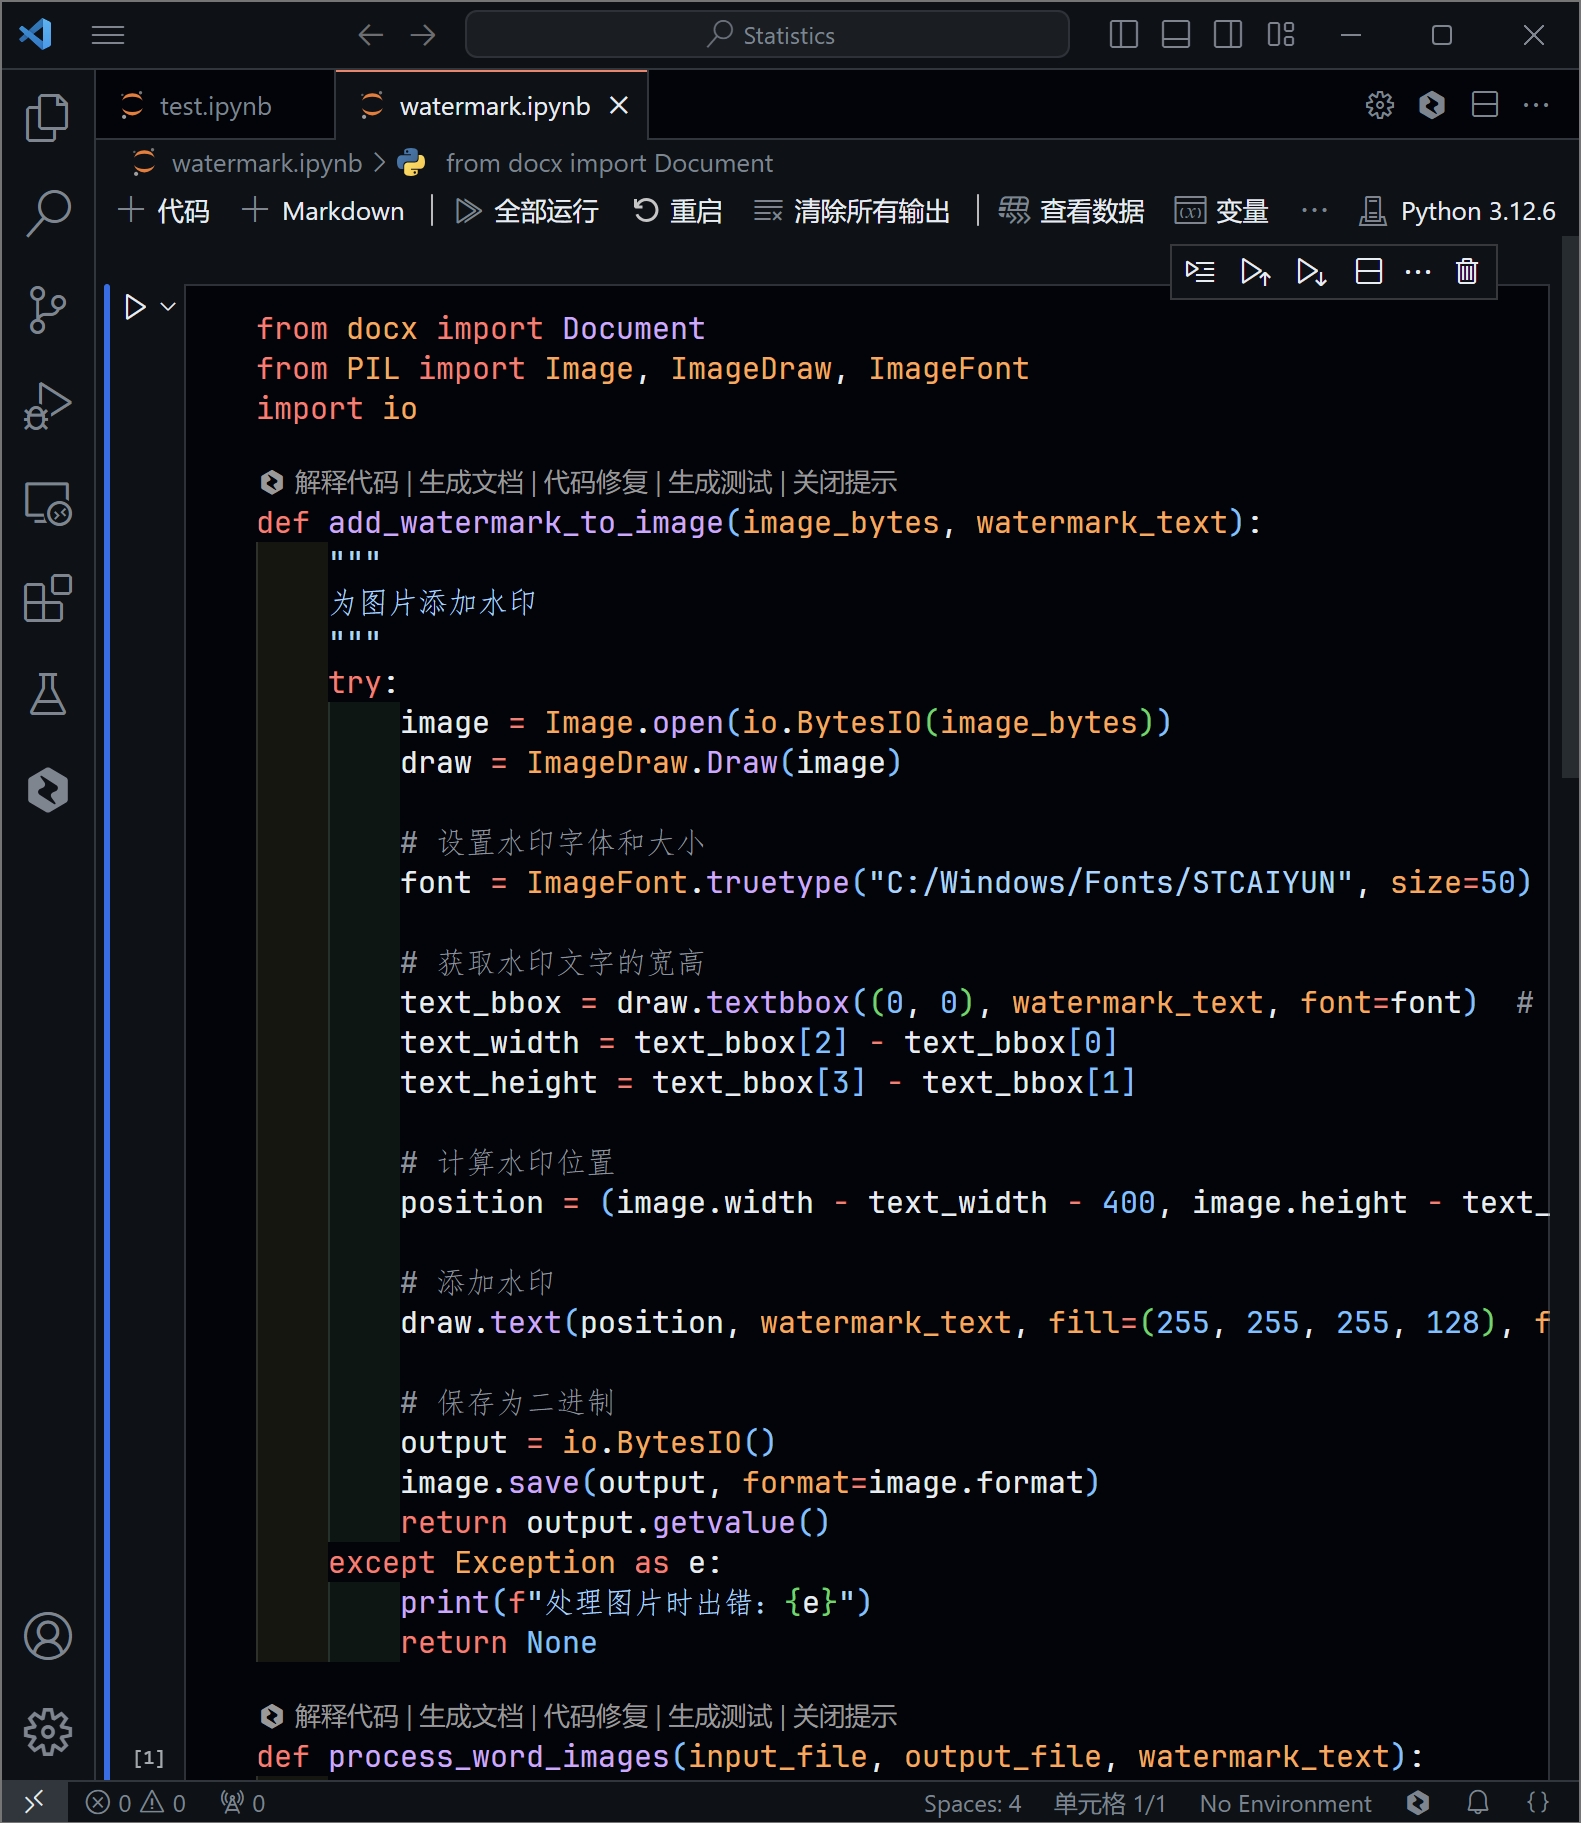
Task: Open the data viewer 查看数据
Action: point(1071,211)
